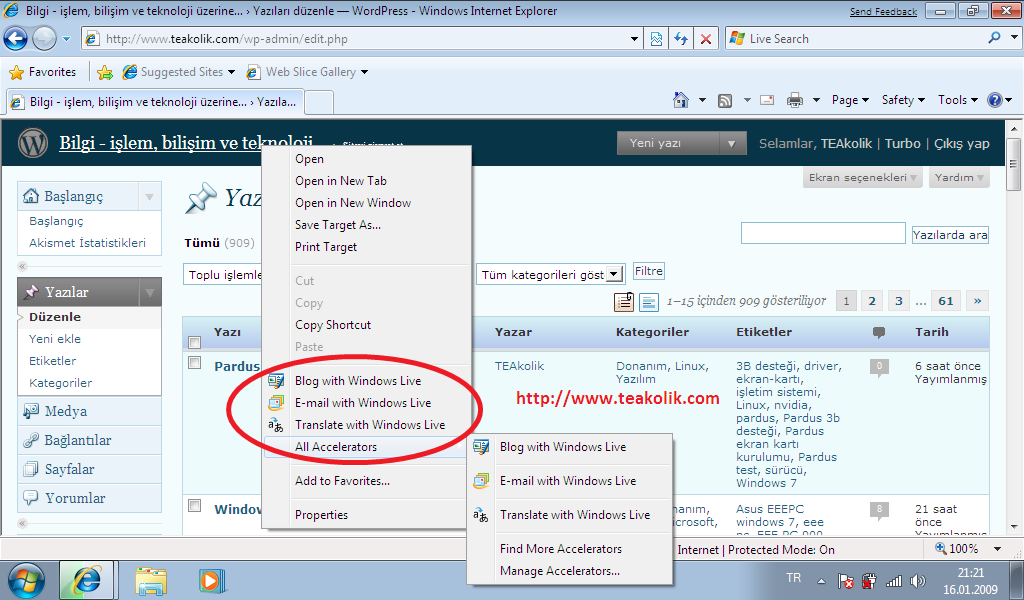1024x600 pixels.
Task: Click the comment count bubble showing 8
Action: pos(879,509)
